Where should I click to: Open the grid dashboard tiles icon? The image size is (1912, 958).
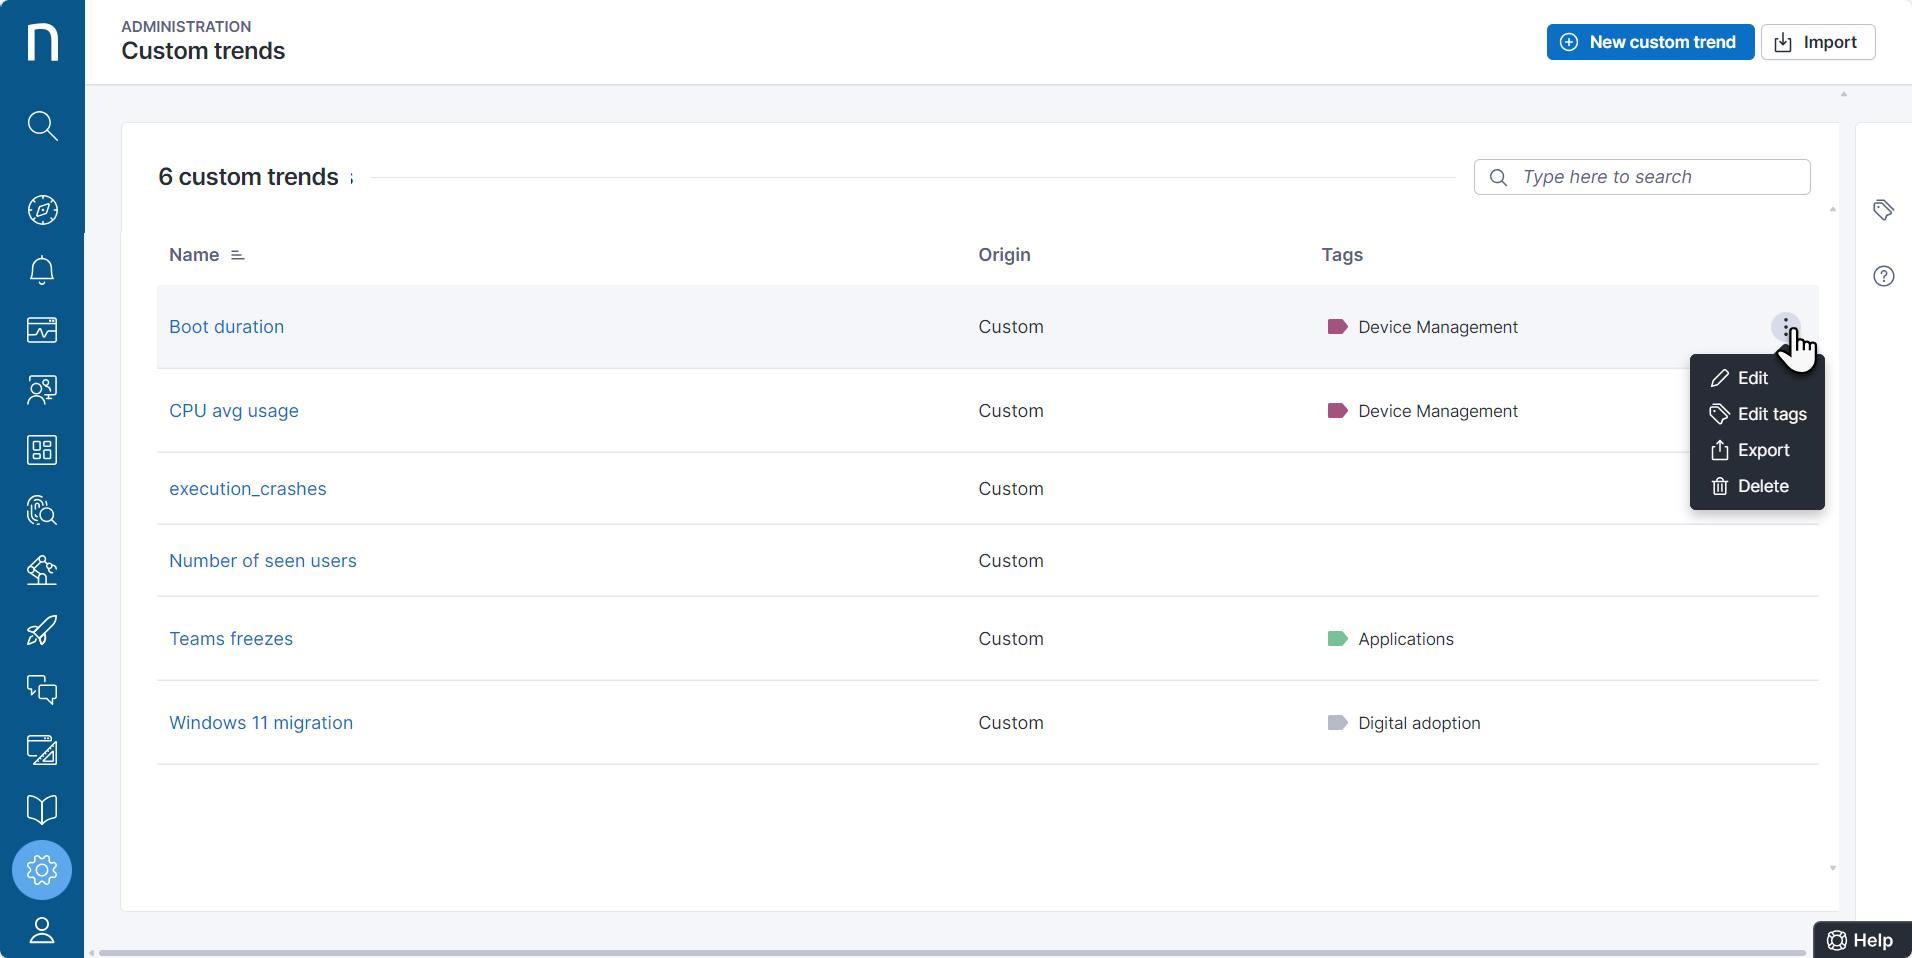pos(42,450)
